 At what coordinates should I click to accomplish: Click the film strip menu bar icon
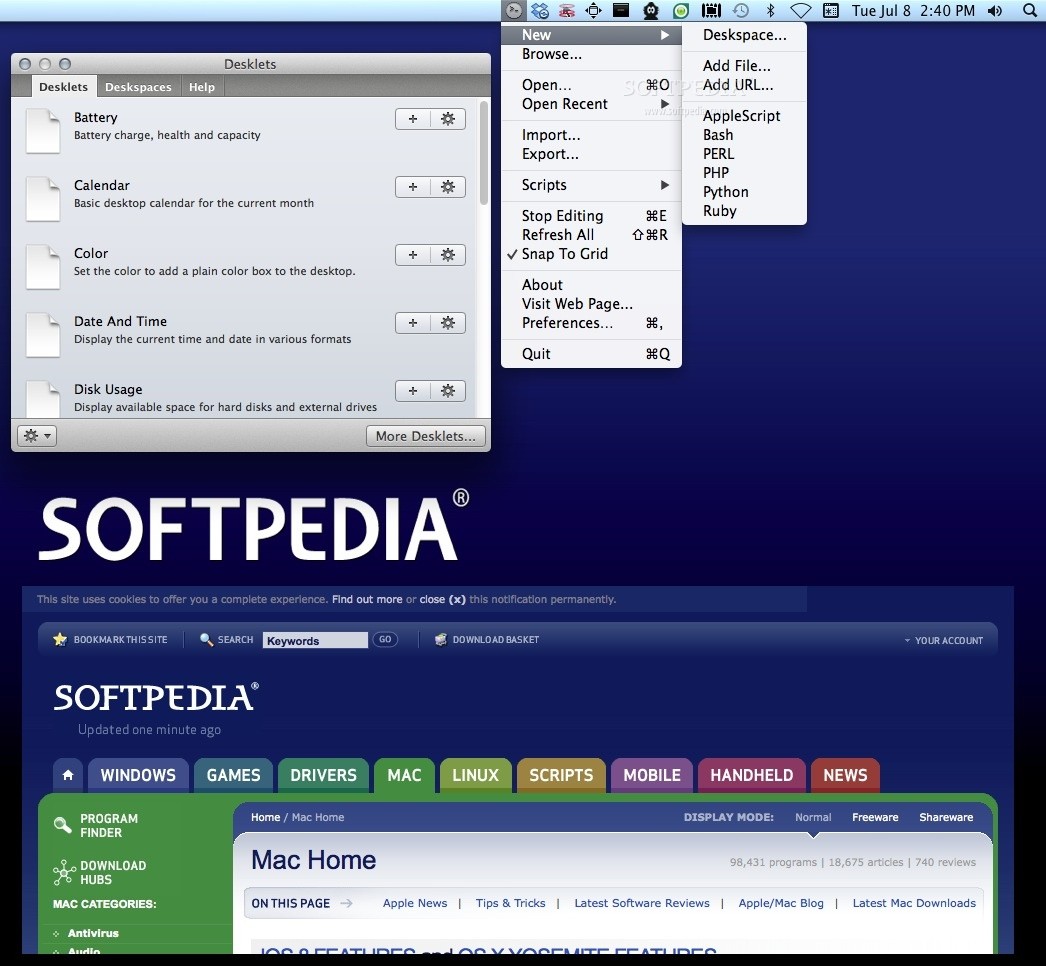coord(711,10)
